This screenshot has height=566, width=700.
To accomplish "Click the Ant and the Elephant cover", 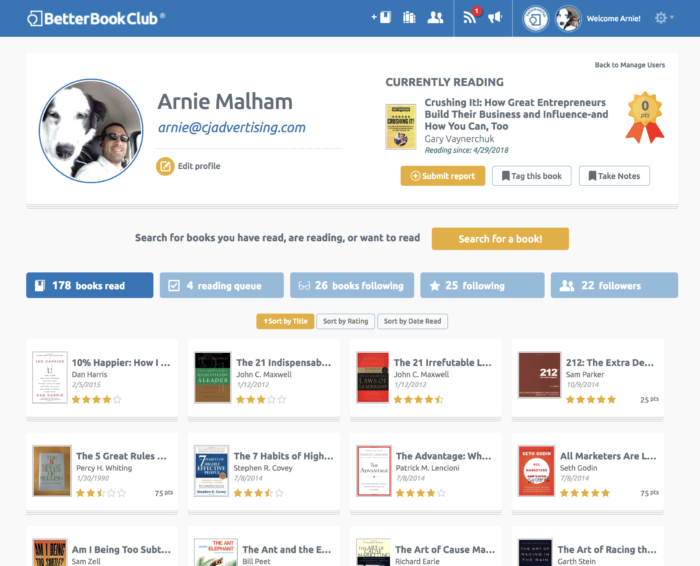I will [214, 552].
